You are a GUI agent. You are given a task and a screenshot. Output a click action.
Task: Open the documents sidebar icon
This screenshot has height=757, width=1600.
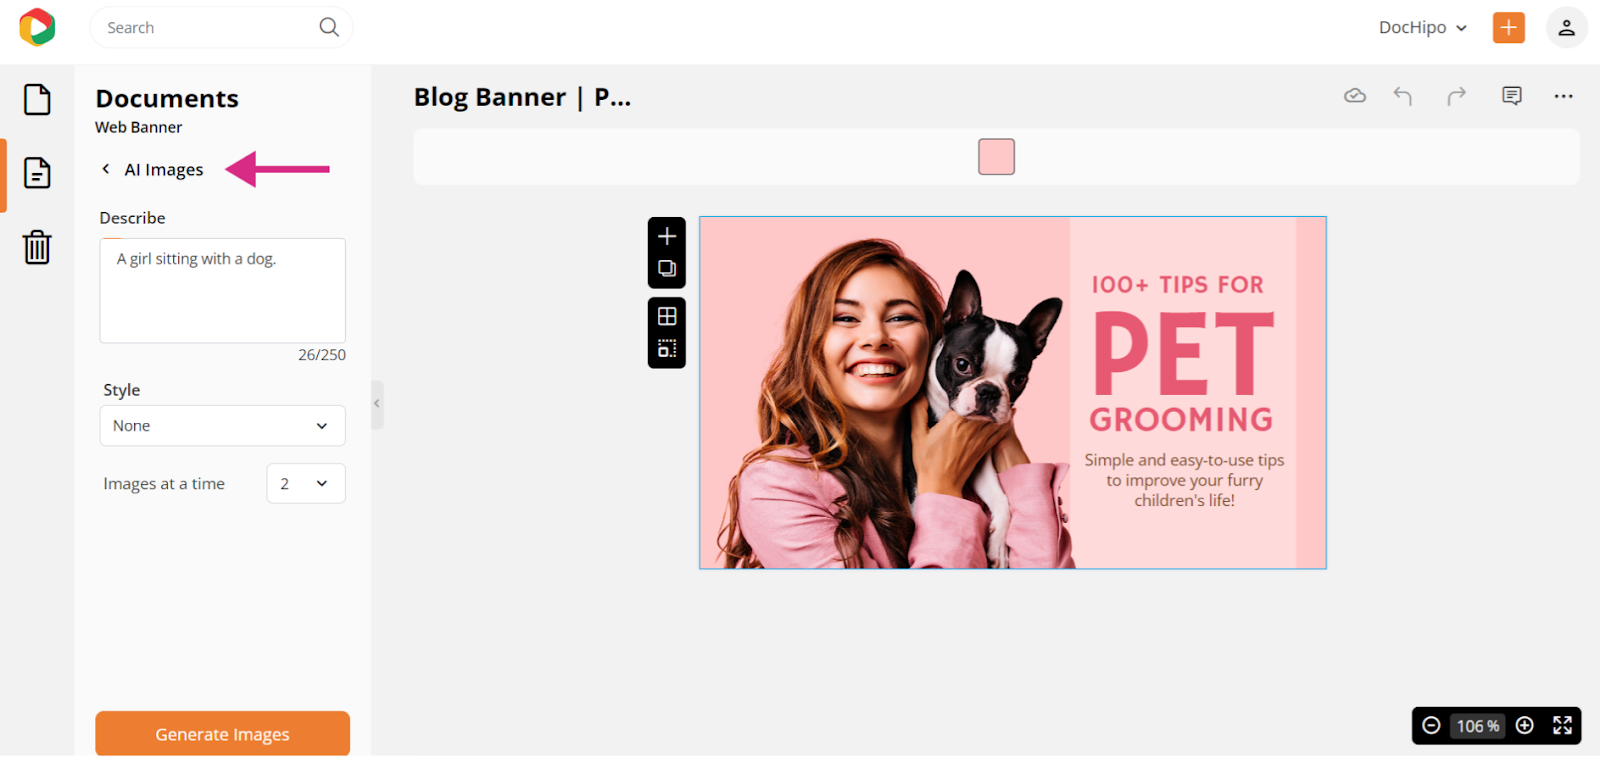[37, 173]
